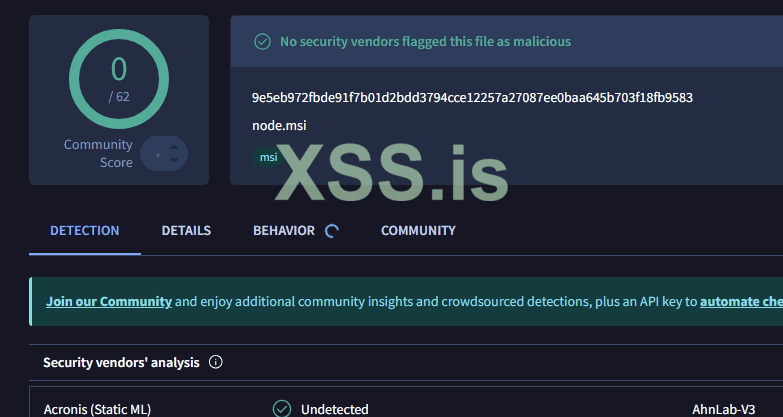The height and width of the screenshot is (417, 783).
Task: Open the automate checks link
Action: 740,301
